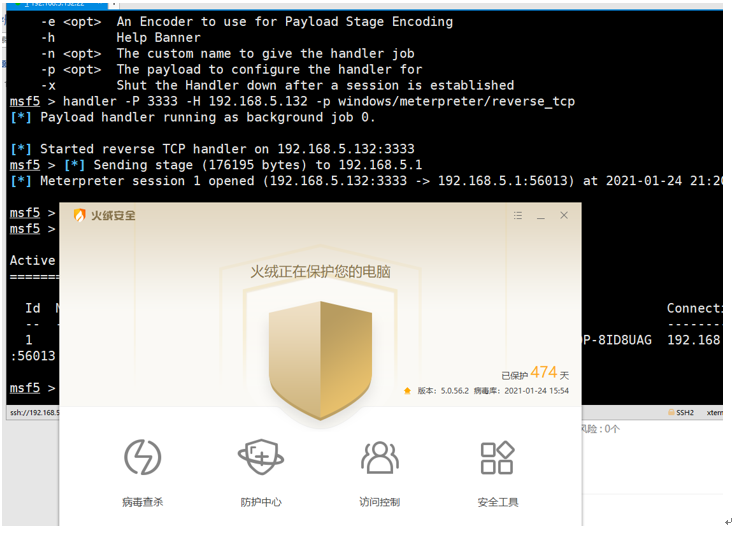Click the version info update icon

coord(407,391)
